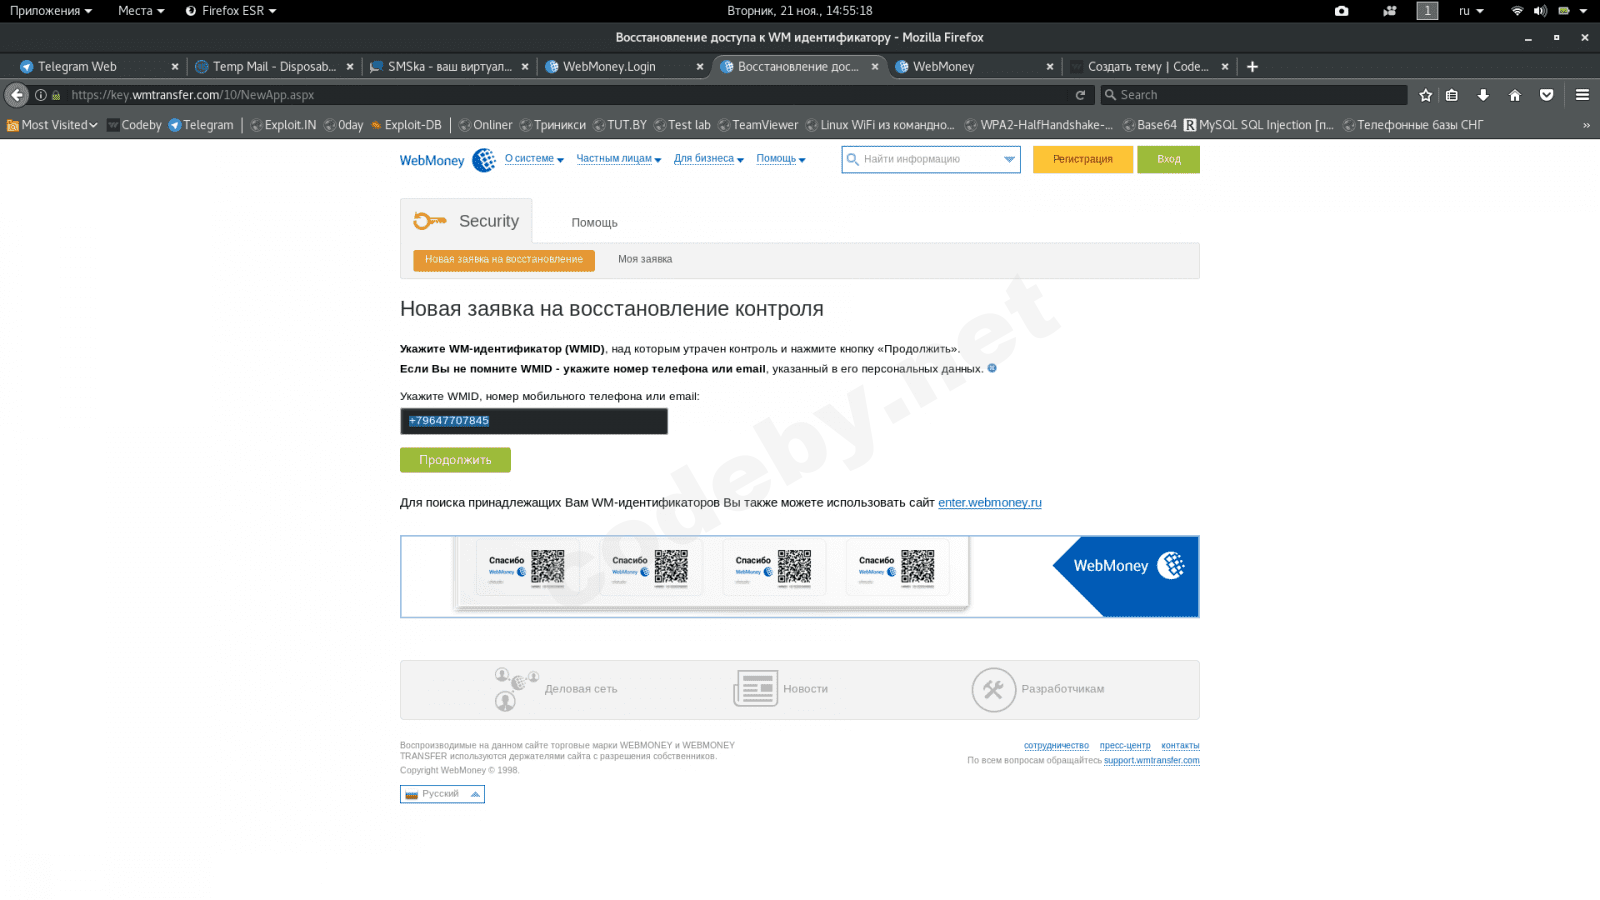Close the 'Создать тему | Code...' tab

point(1225,67)
